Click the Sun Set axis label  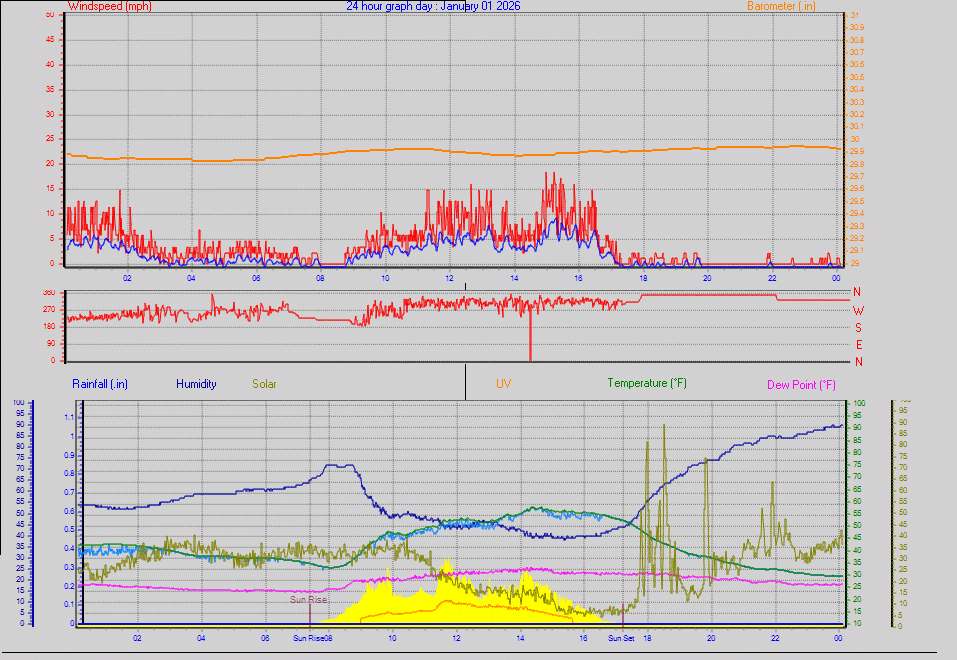(x=622, y=637)
